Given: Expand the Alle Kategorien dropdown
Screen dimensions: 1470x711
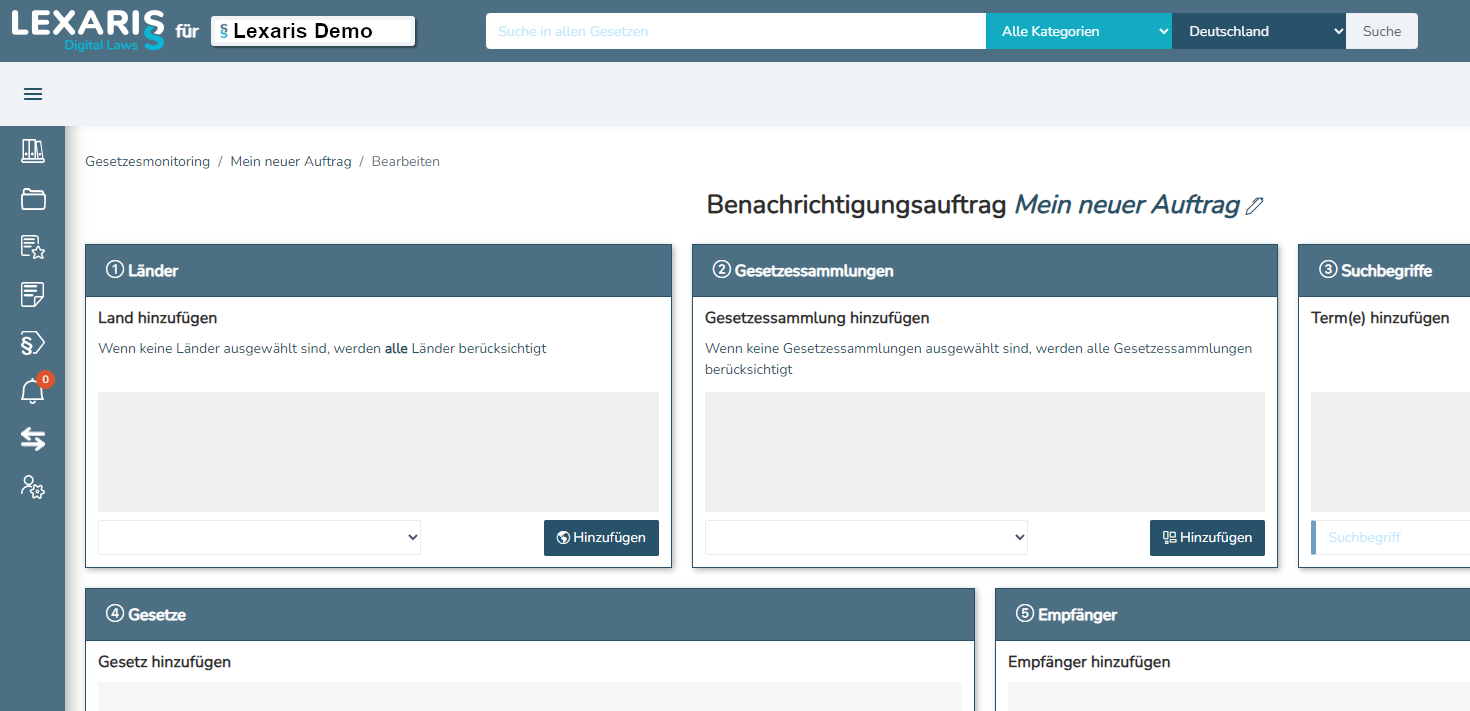Looking at the screenshot, I should 1078,31.
